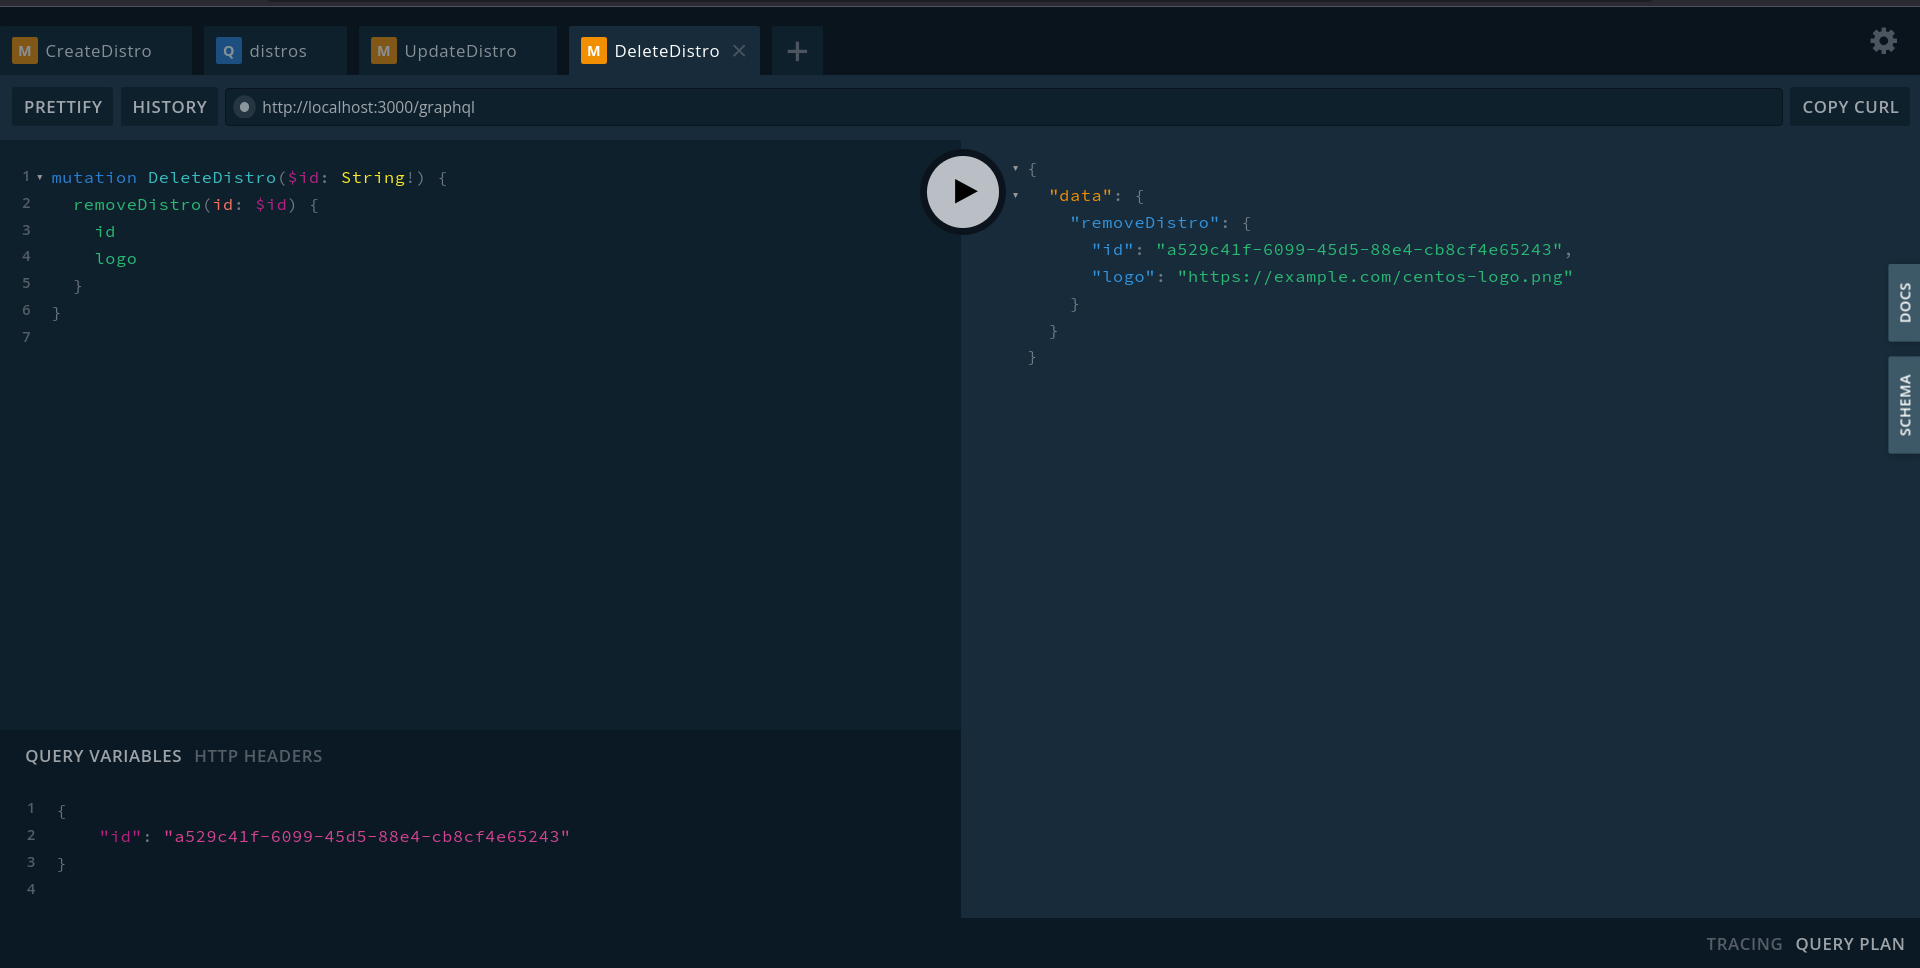Open the QUERY PLAN panel
This screenshot has height=968, width=1920.
pos(1849,944)
